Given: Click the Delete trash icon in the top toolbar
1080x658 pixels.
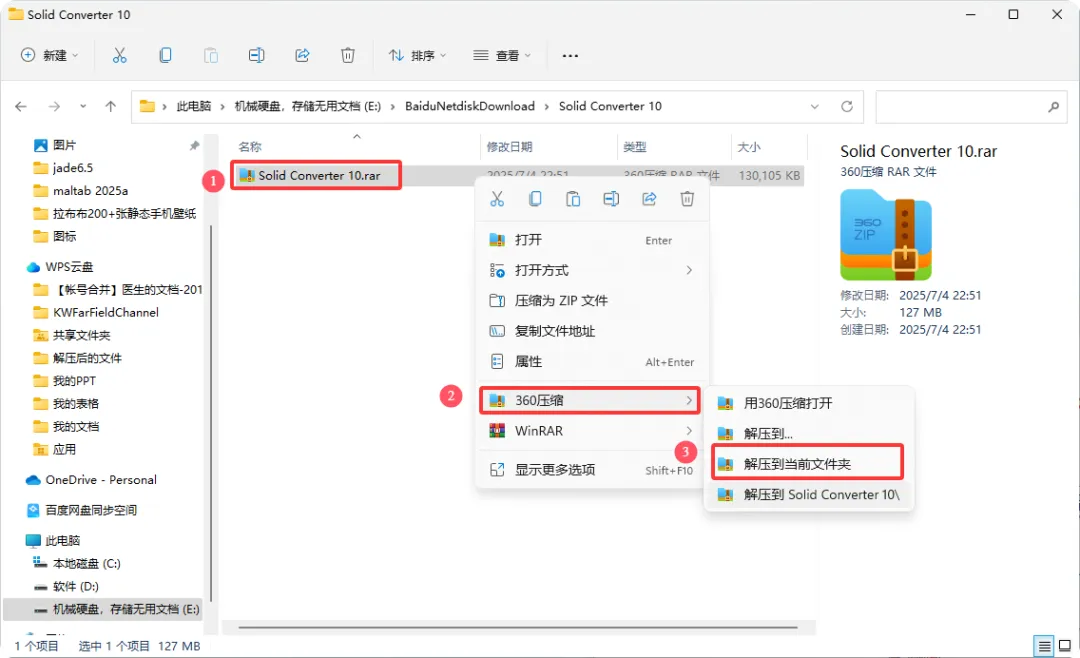Looking at the screenshot, I should click(348, 56).
